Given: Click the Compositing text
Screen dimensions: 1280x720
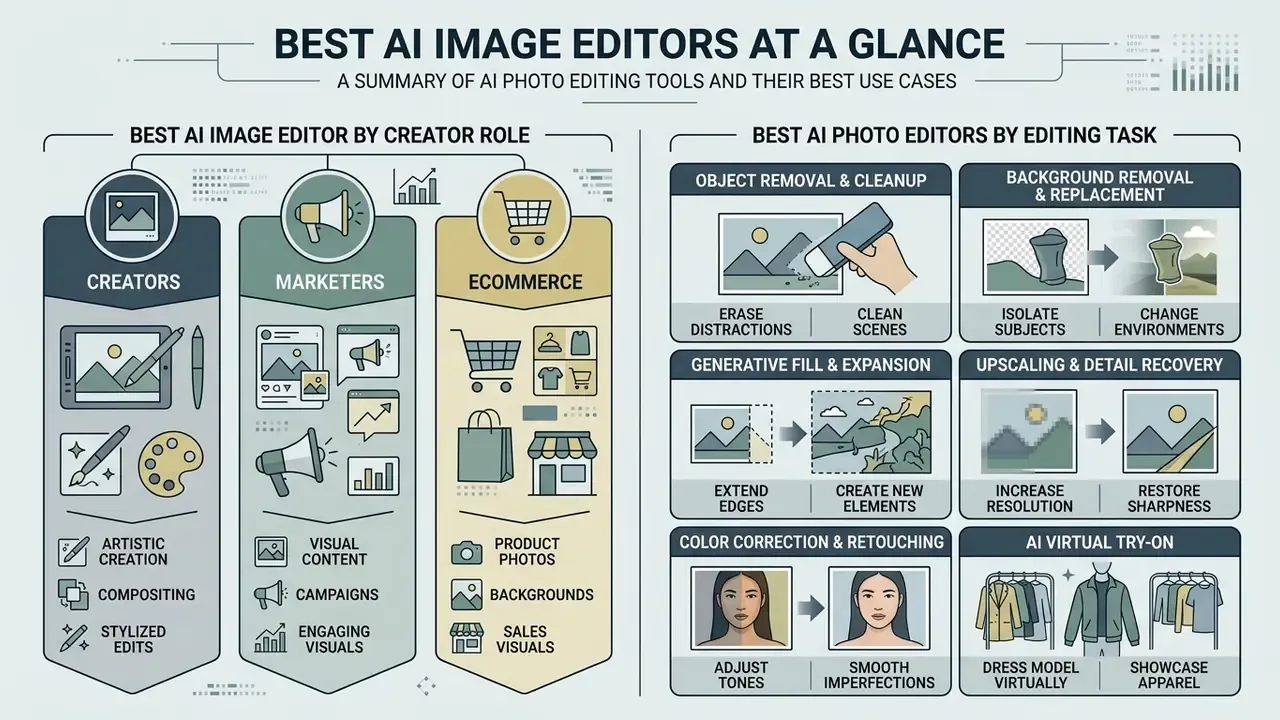Looking at the screenshot, I should pos(146,594).
